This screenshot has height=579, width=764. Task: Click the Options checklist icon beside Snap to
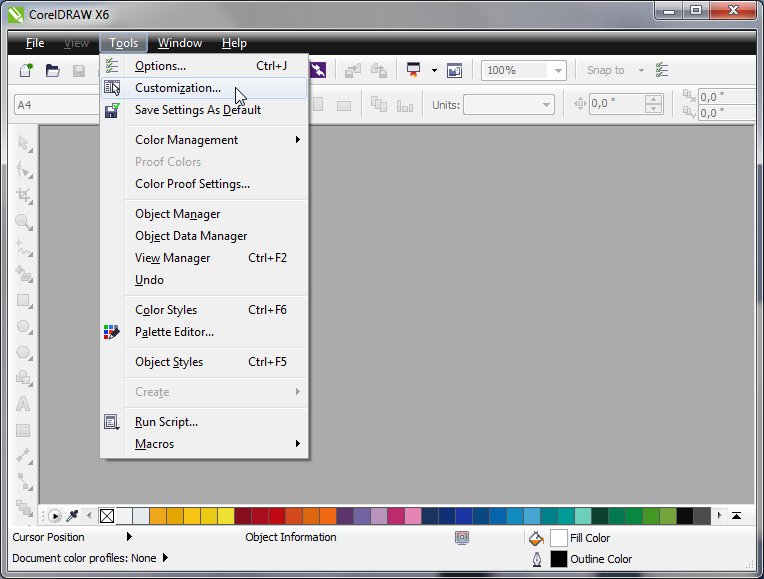point(662,70)
